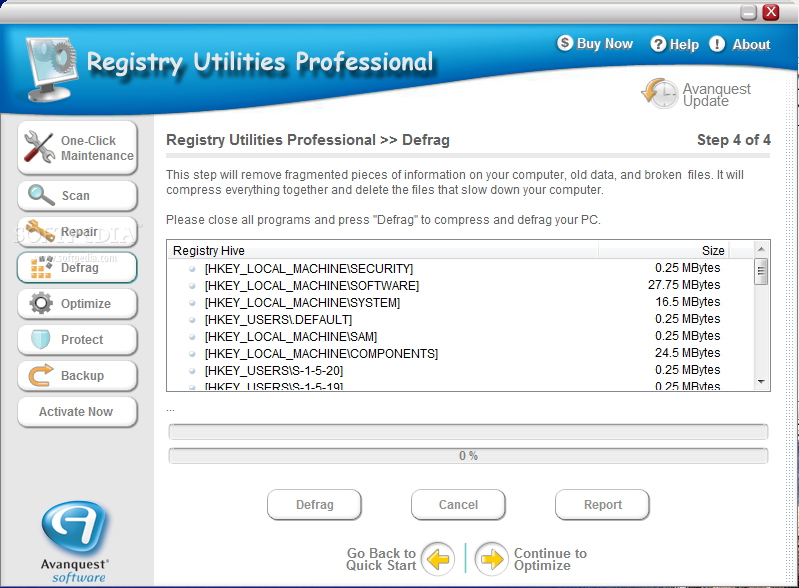This screenshot has height=588, width=799.
Task: Click the registry list scrollbar thumb
Action: (x=761, y=271)
